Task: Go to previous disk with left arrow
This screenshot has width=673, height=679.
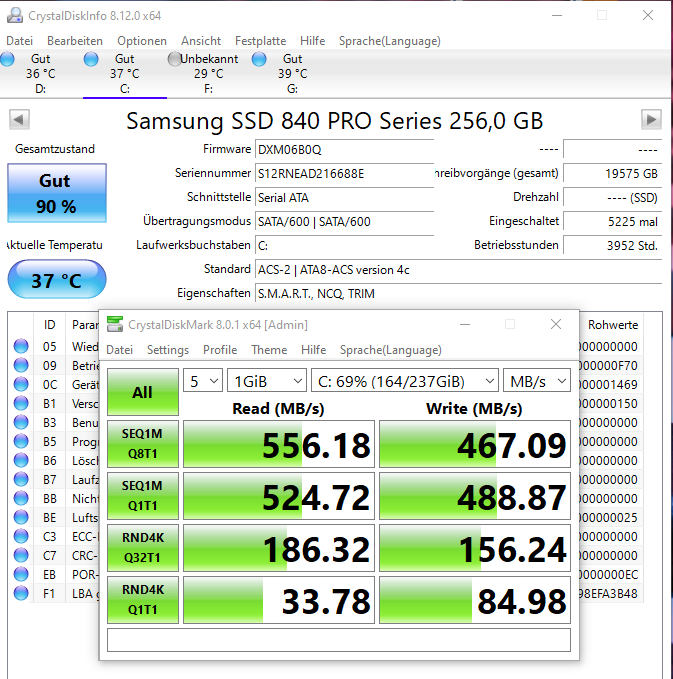Action: tap(19, 119)
